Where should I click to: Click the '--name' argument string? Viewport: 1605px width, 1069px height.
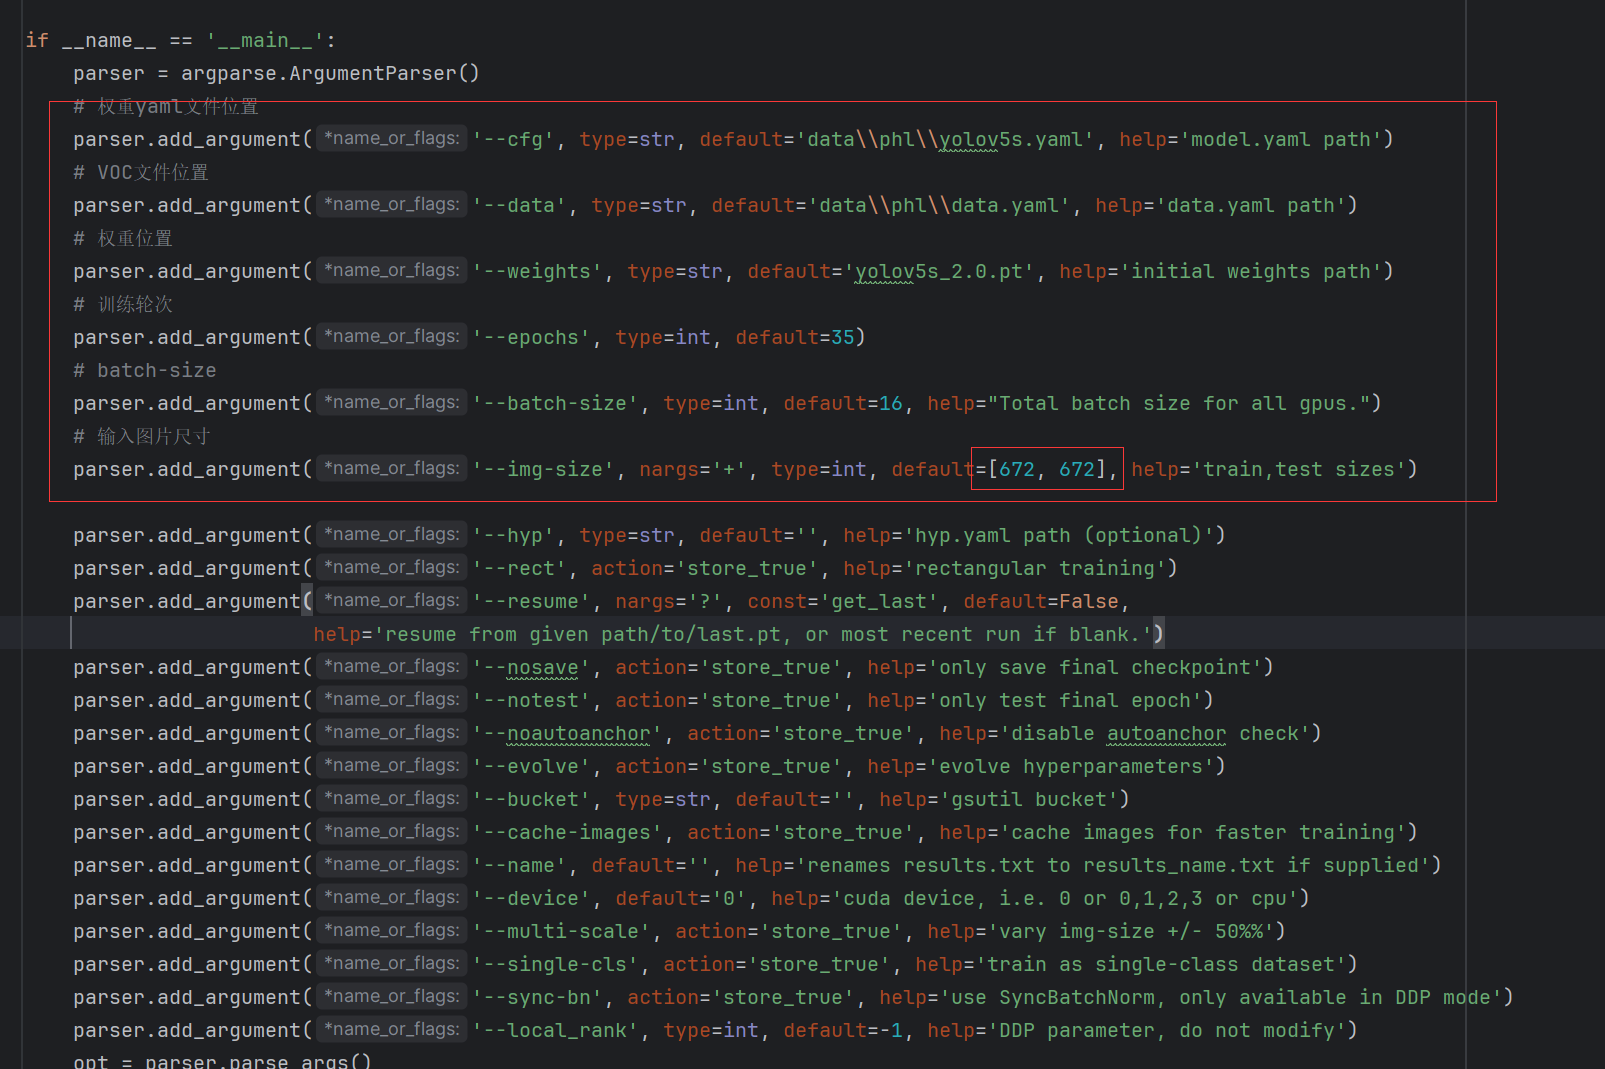coord(519,865)
